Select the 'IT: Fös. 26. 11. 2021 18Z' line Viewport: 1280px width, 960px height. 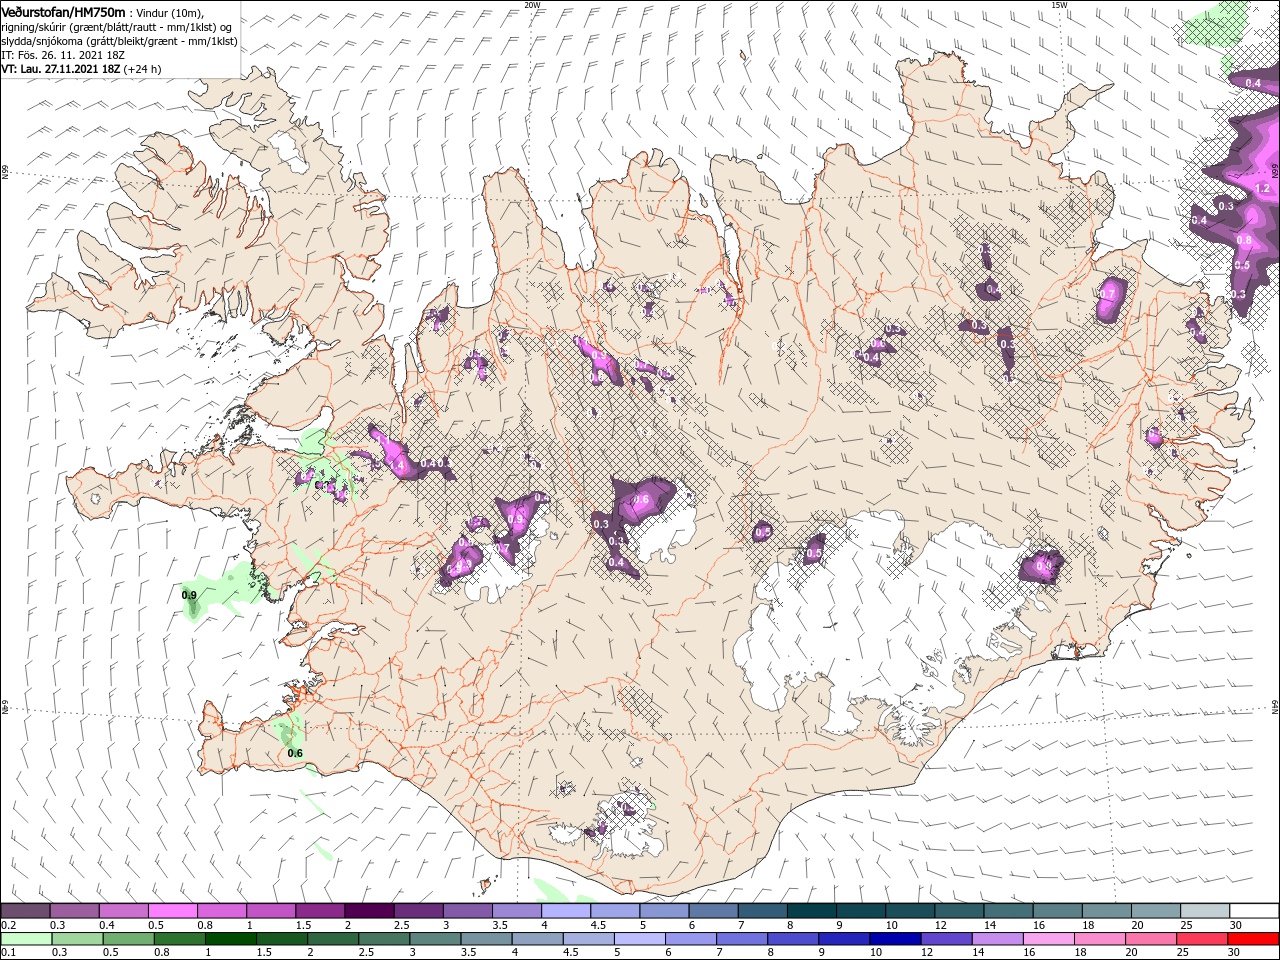point(61,55)
